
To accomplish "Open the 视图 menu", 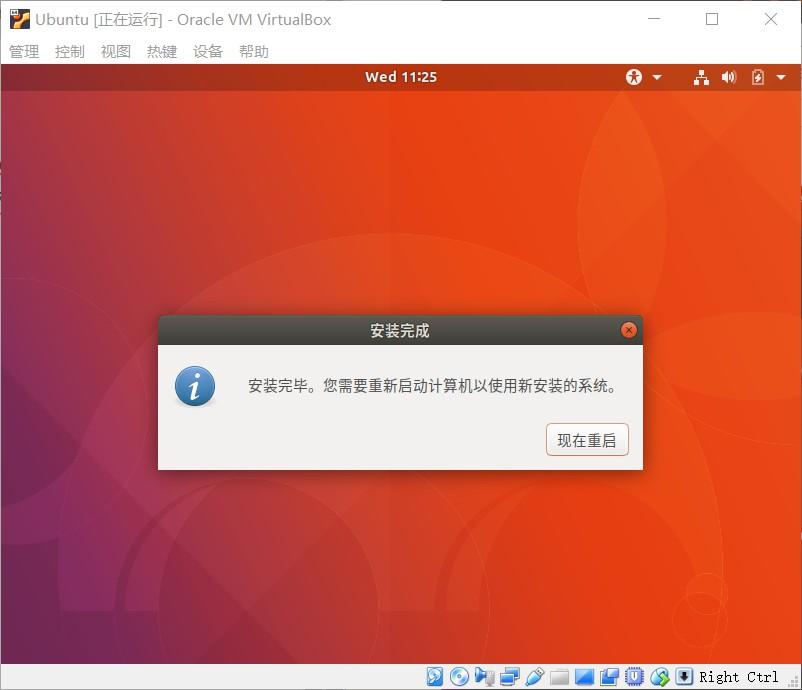I will pos(116,51).
